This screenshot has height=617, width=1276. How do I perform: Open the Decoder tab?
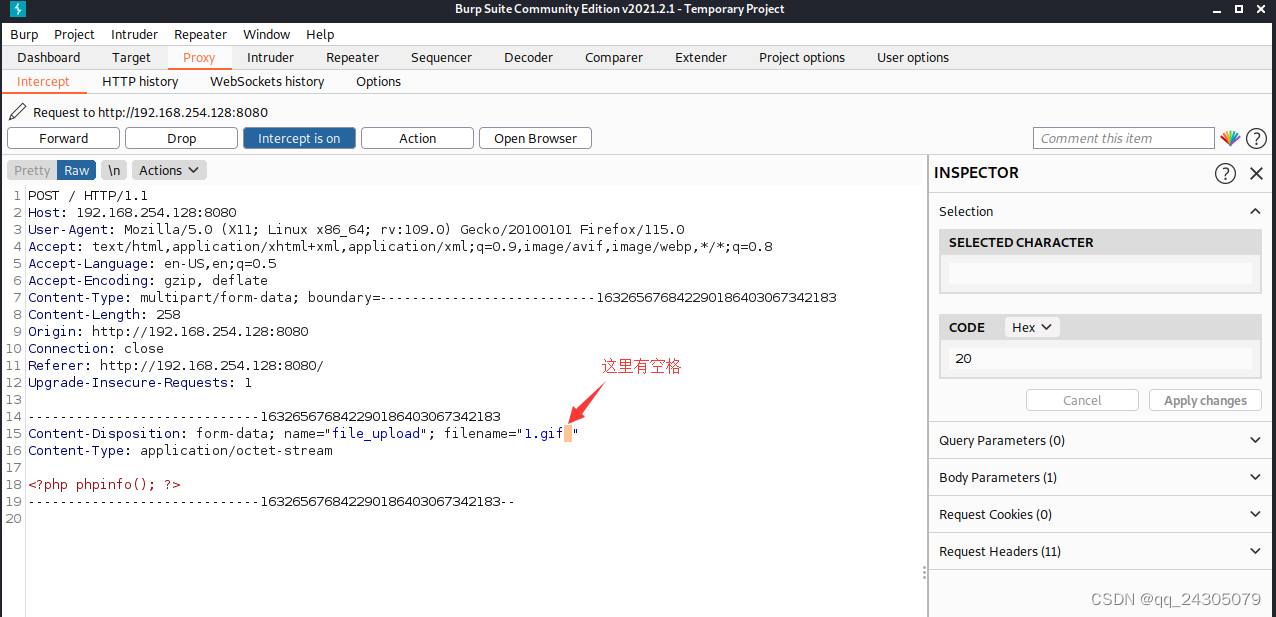click(528, 57)
